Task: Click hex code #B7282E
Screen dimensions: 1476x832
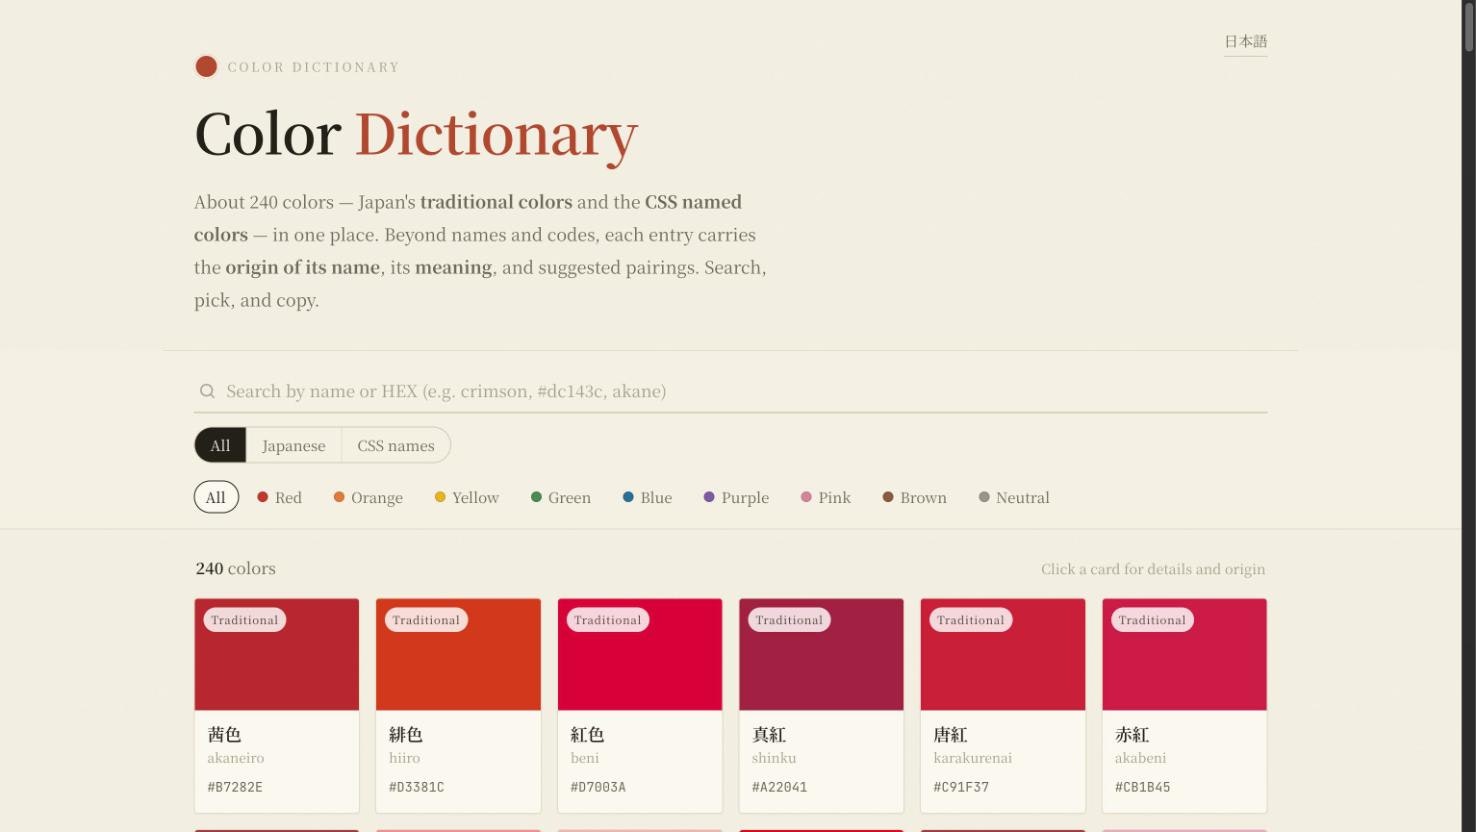Action: coord(235,787)
